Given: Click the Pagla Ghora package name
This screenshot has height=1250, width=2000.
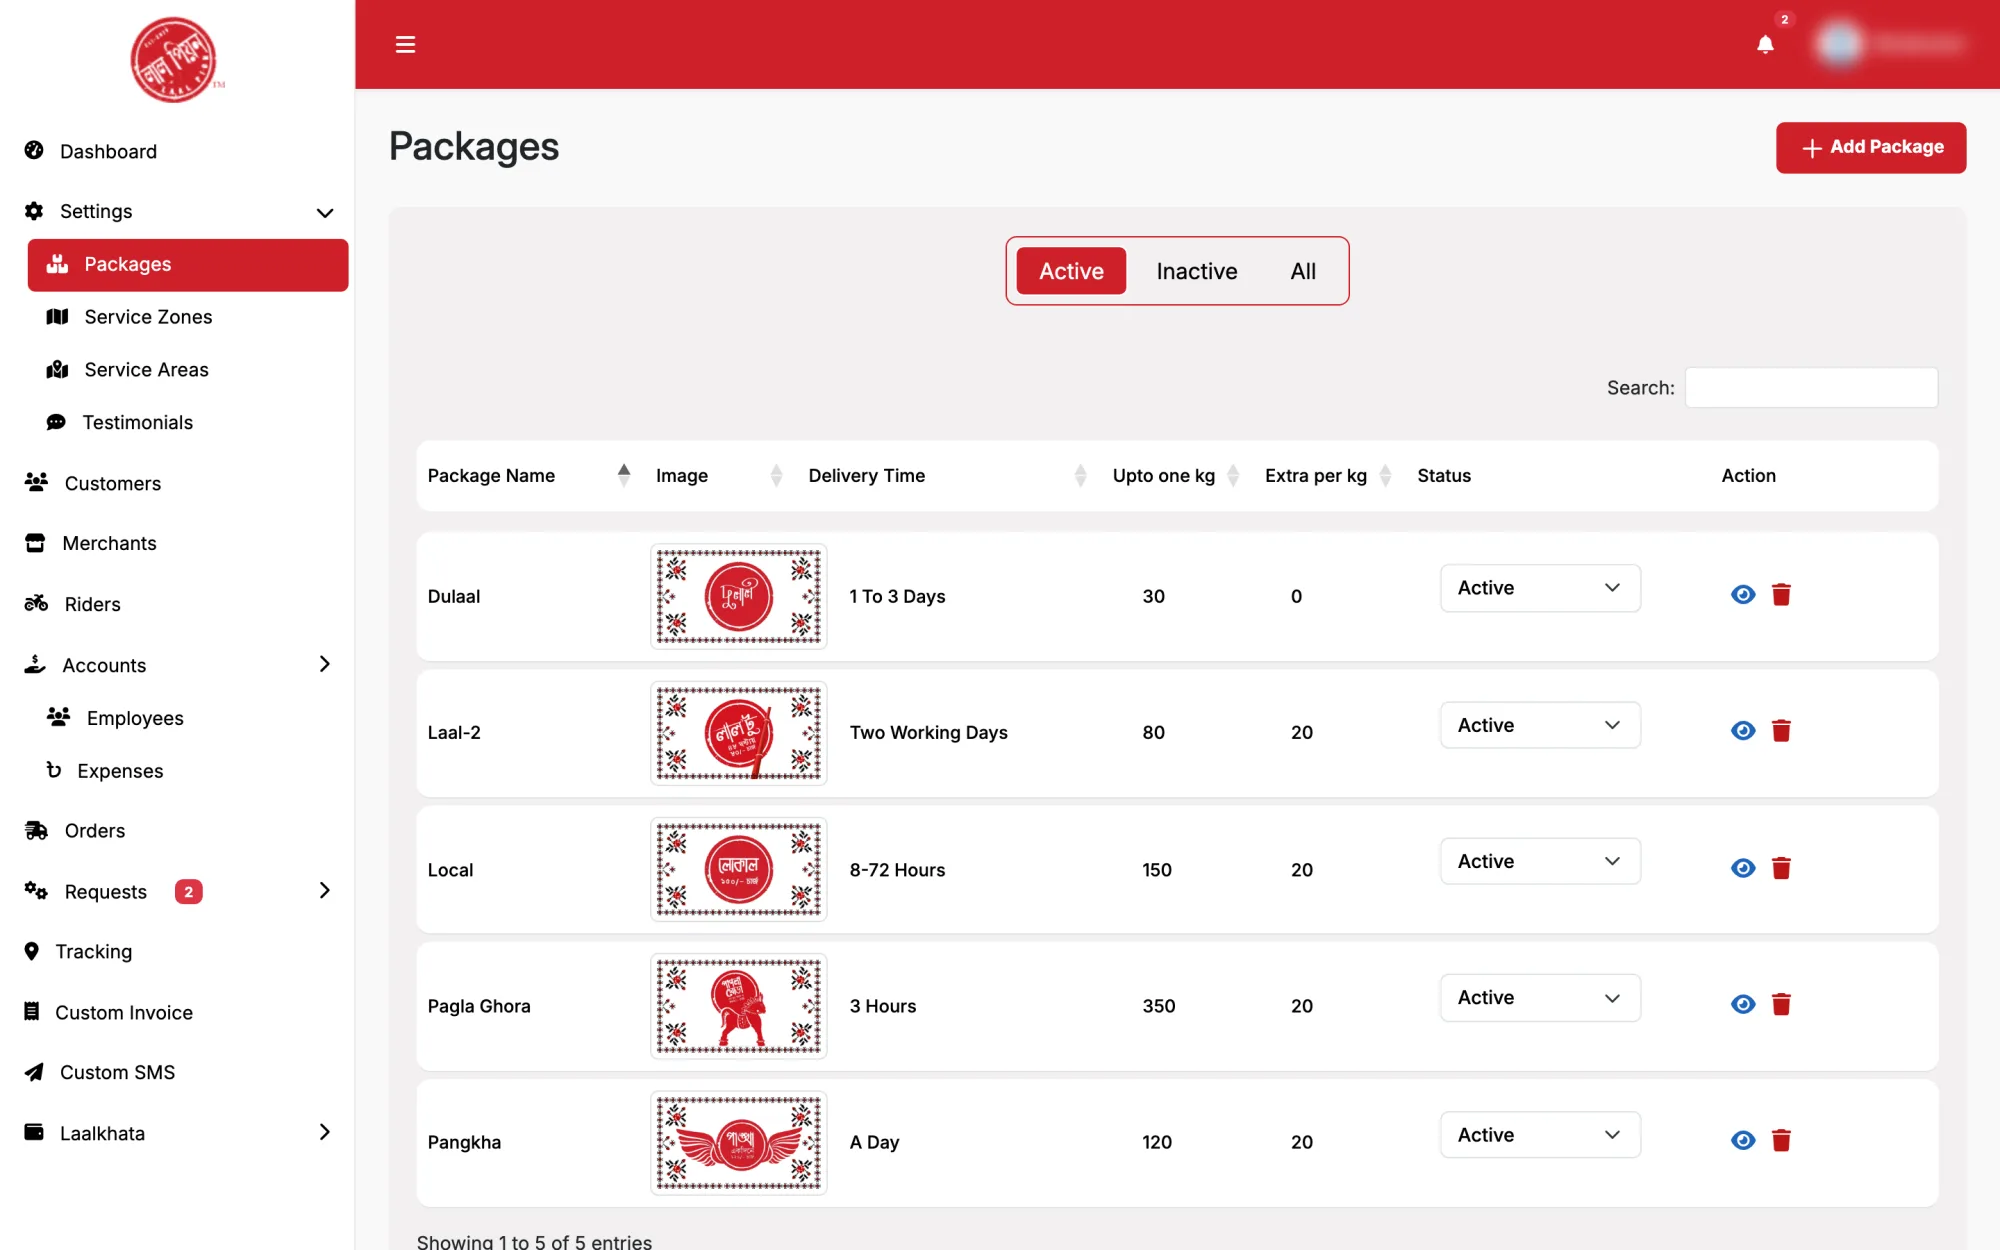Looking at the screenshot, I should coord(479,1006).
